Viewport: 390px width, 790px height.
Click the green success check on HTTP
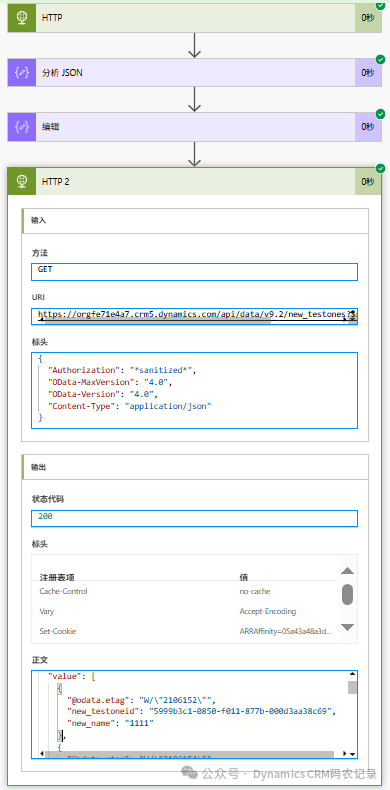pyautogui.click(x=380, y=5)
